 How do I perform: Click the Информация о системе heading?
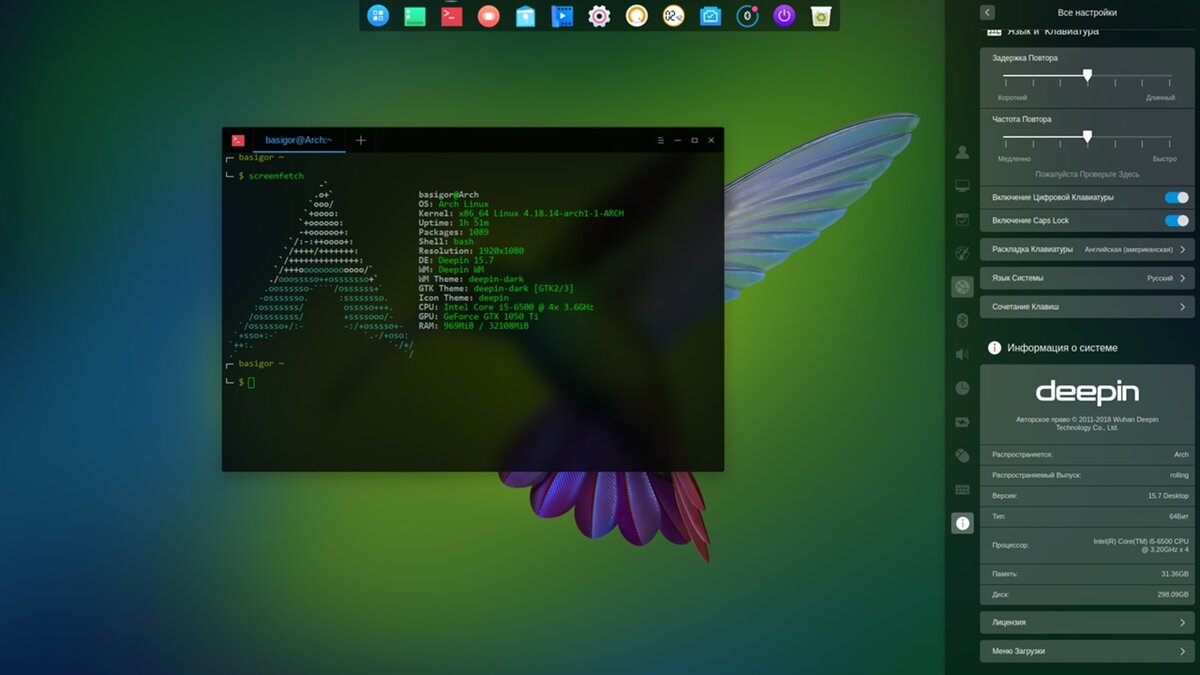click(x=1063, y=348)
